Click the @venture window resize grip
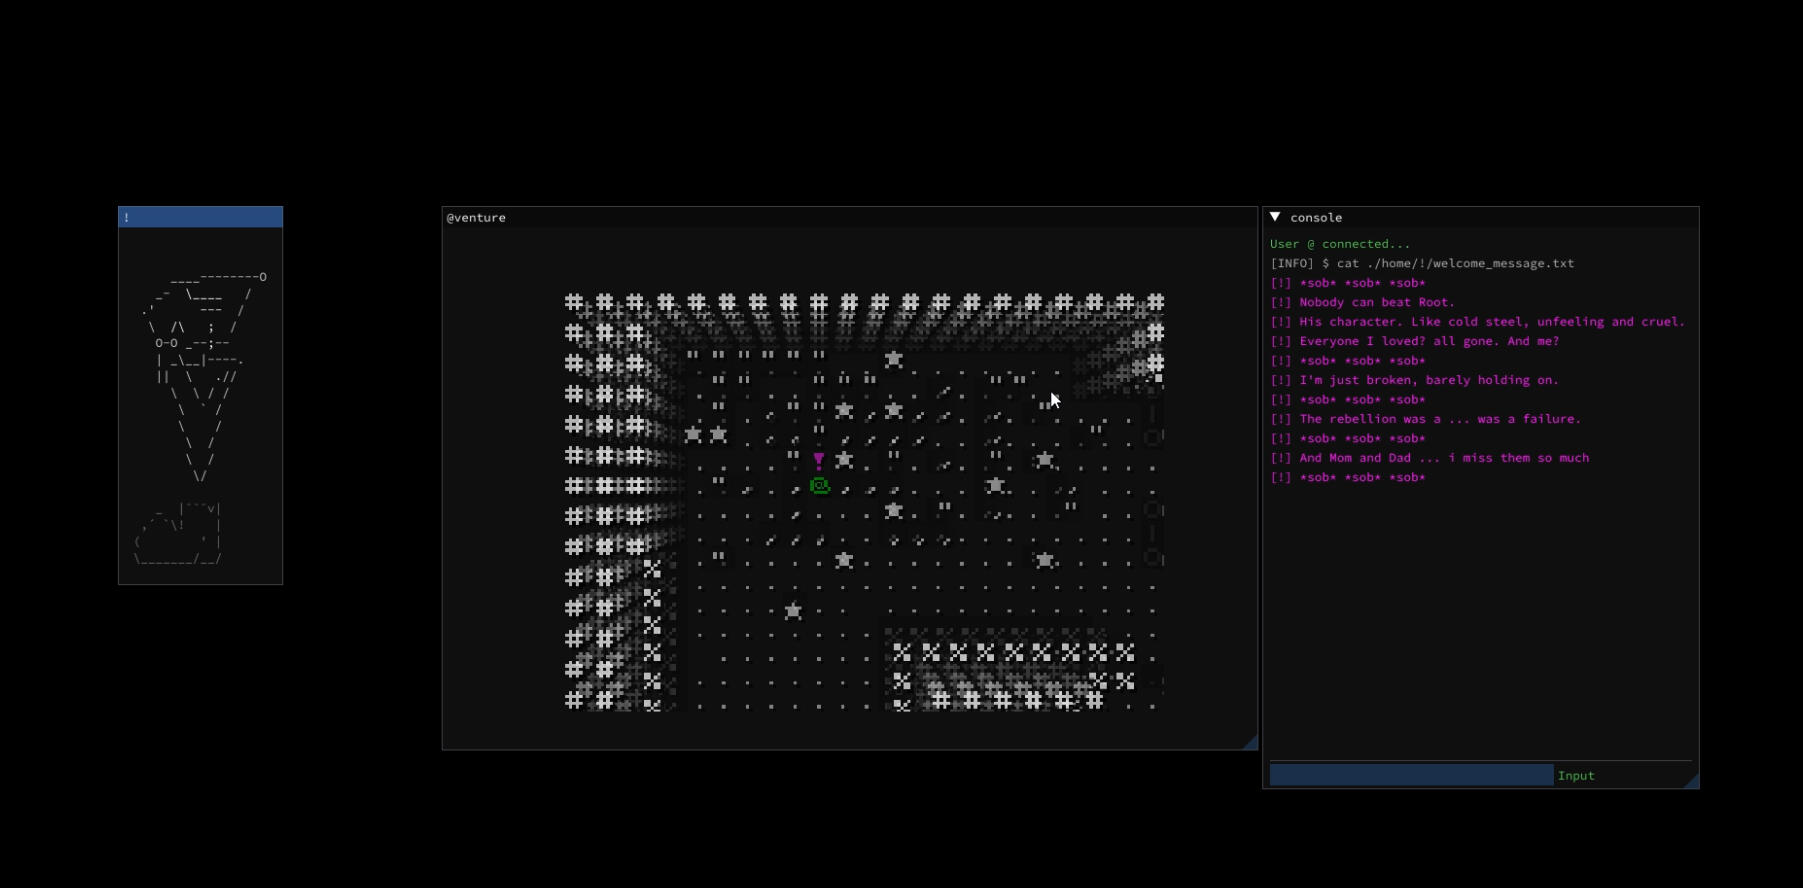The image size is (1803, 888). [x=1250, y=742]
